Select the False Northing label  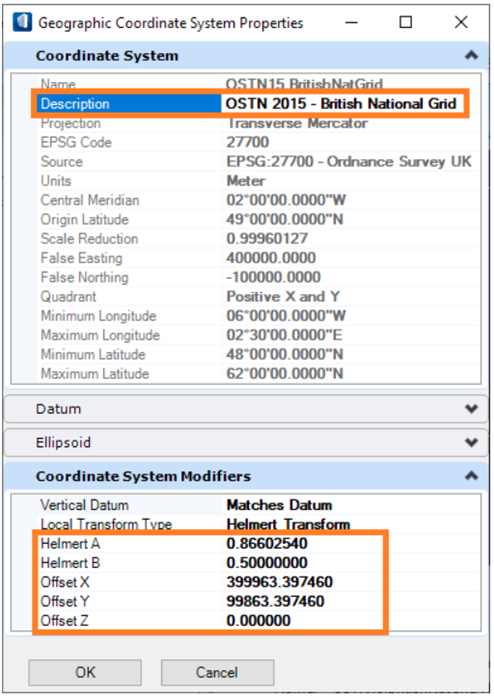point(84,277)
